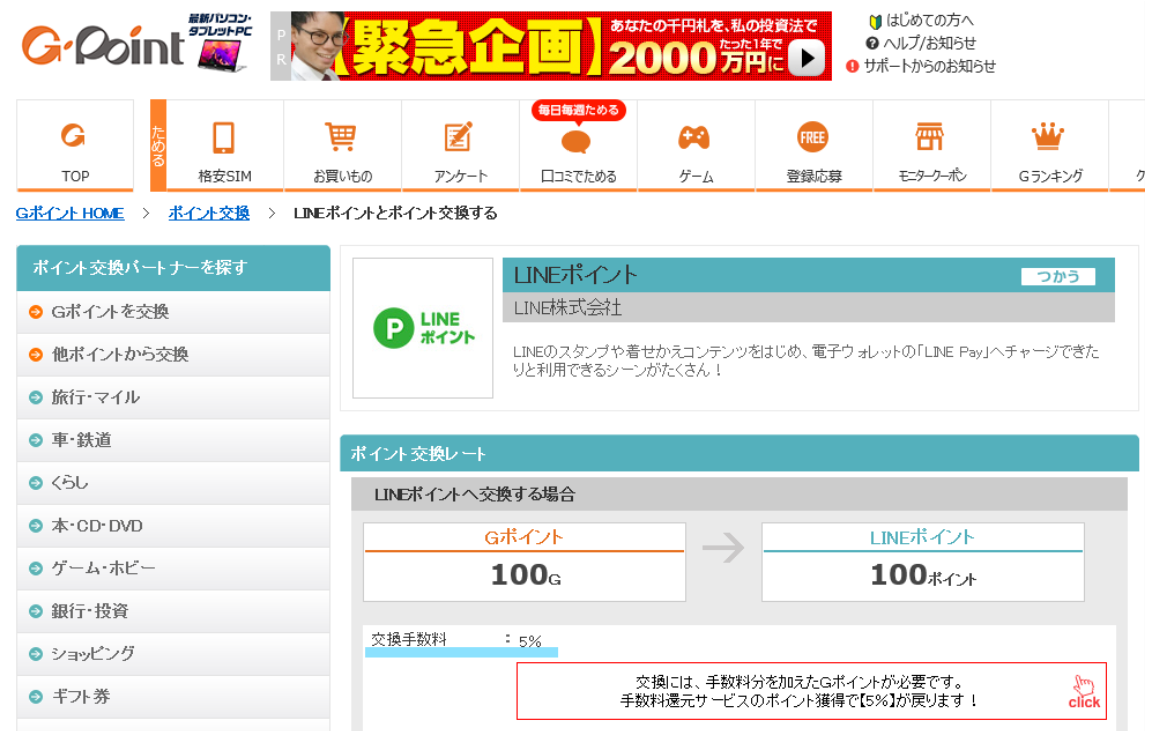Open the ショッピング category
This screenshot has height=731, width=1149.
click(174, 654)
